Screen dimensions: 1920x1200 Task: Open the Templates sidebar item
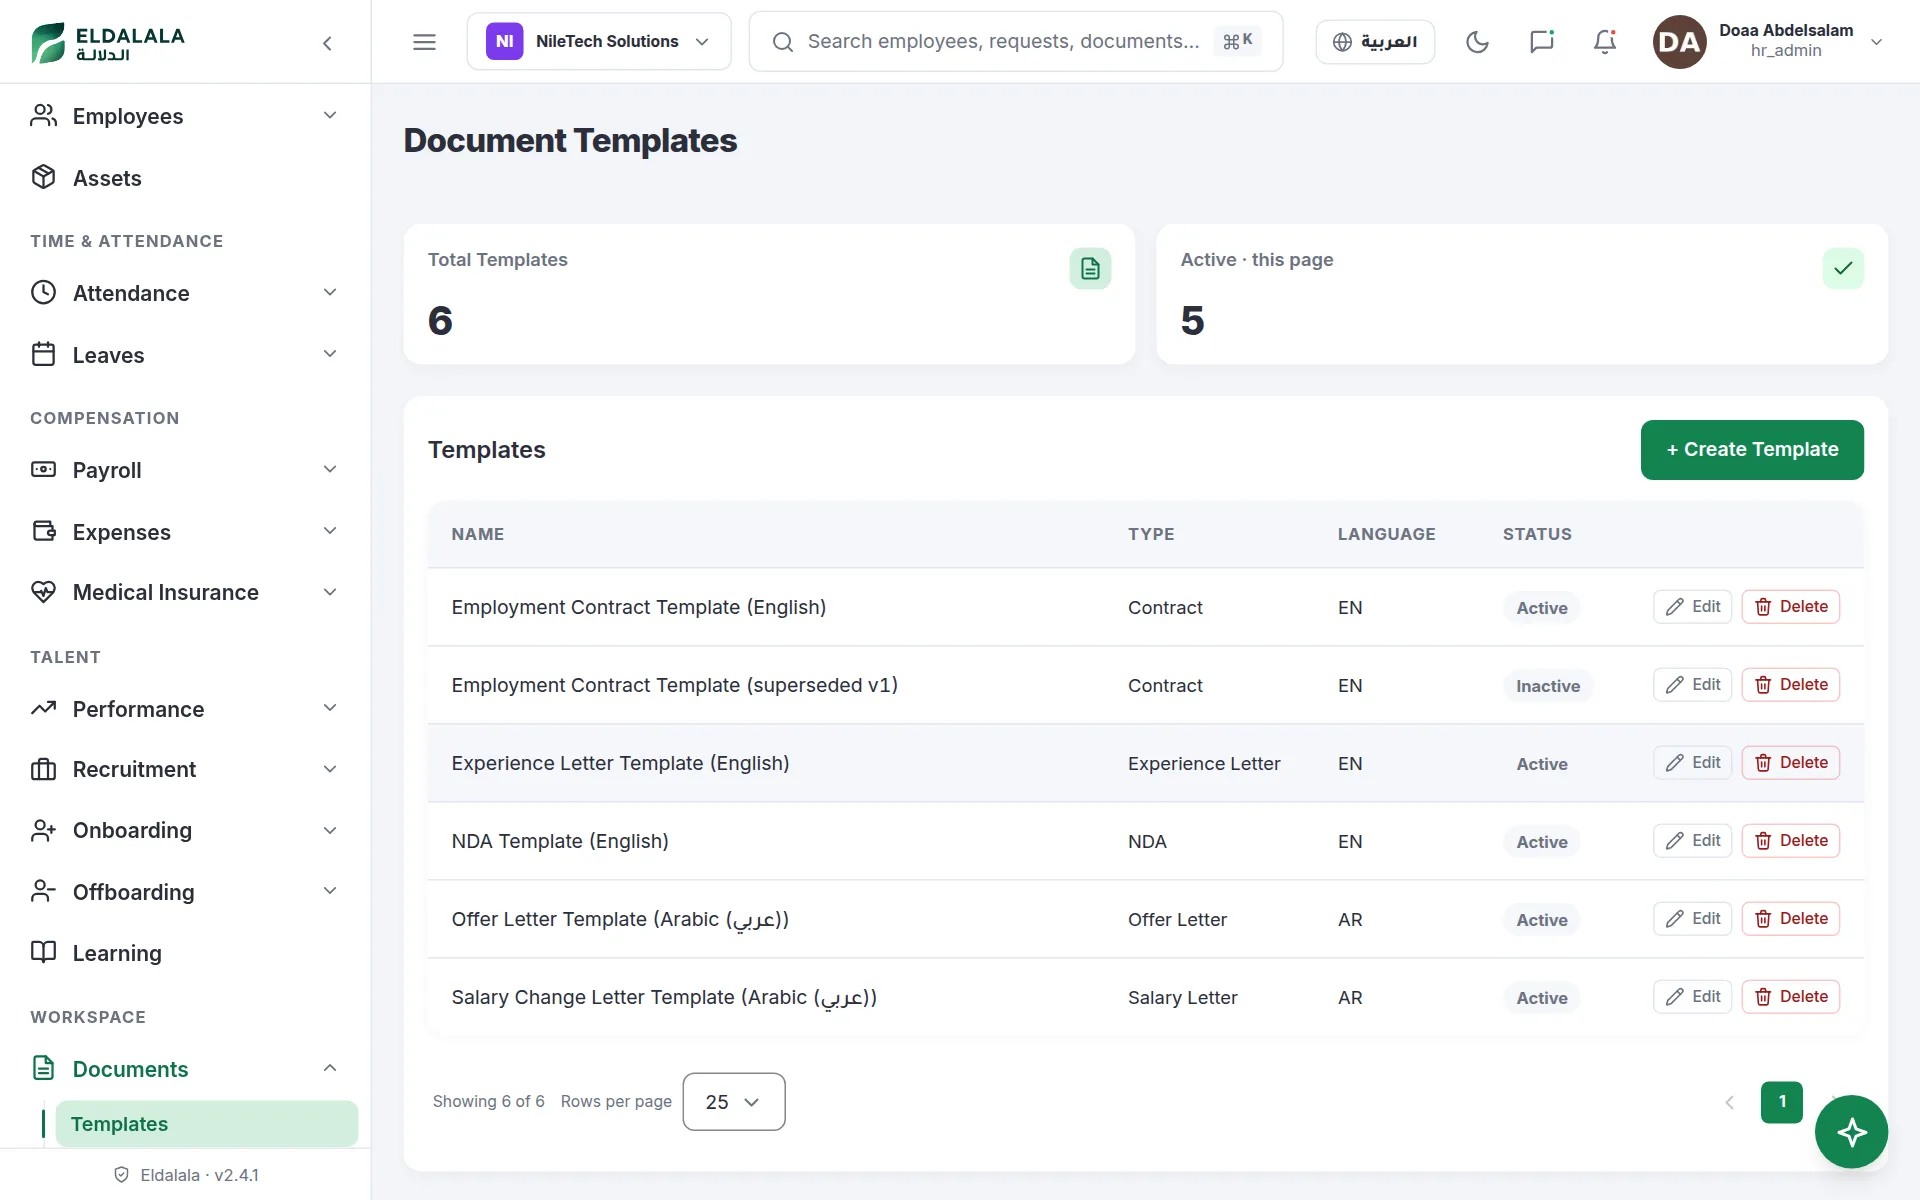207,1124
